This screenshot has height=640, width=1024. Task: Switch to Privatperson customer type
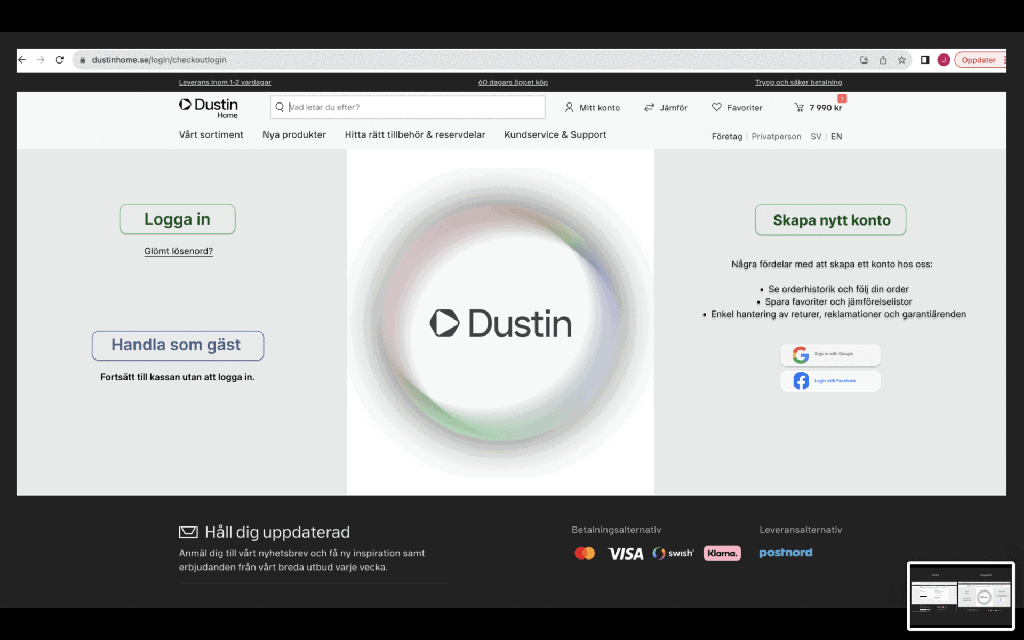coord(776,136)
